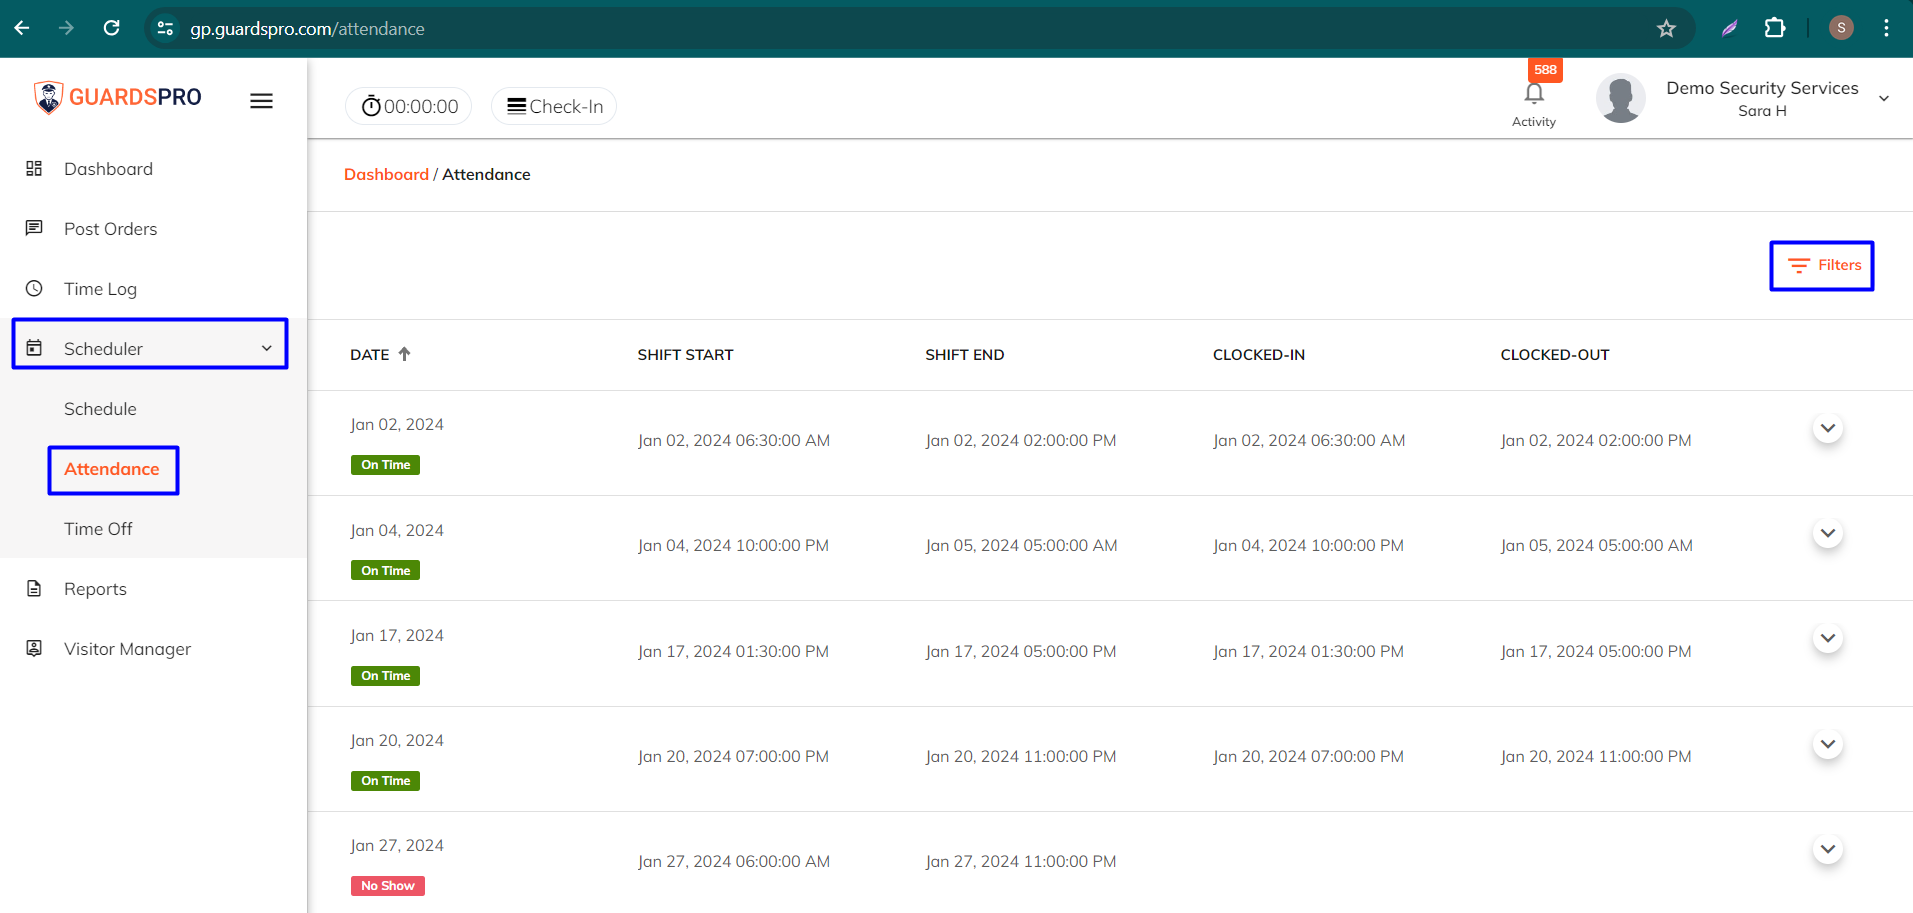1913x913 pixels.
Task: Click the No Show badge for Jan 27
Action: click(x=388, y=886)
